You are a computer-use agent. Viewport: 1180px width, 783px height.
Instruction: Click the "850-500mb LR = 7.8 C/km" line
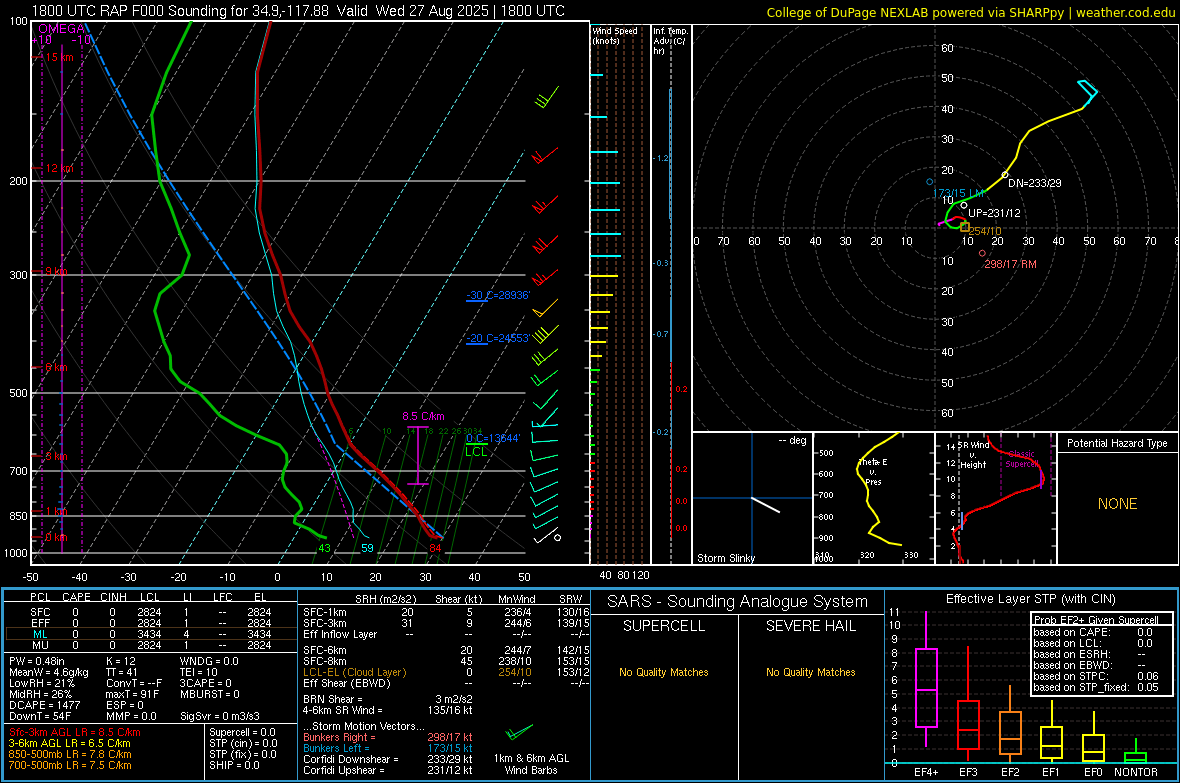pyautogui.click(x=70, y=754)
